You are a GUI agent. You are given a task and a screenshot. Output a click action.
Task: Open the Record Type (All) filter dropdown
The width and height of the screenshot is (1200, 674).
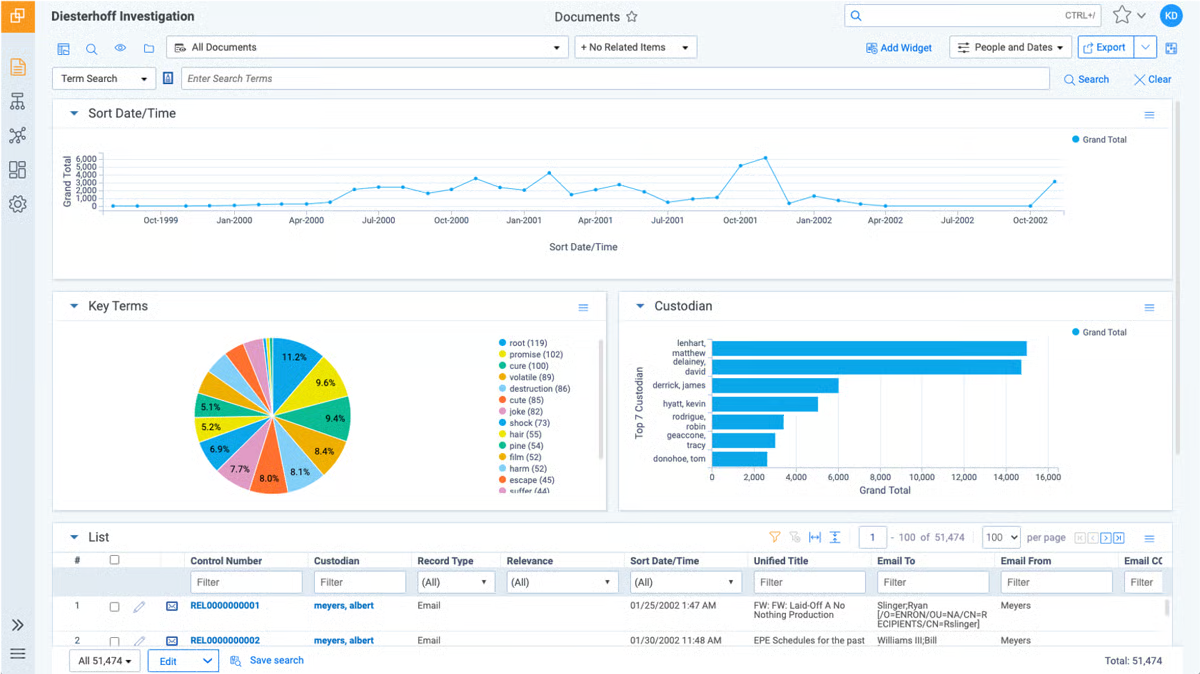[x=455, y=582]
